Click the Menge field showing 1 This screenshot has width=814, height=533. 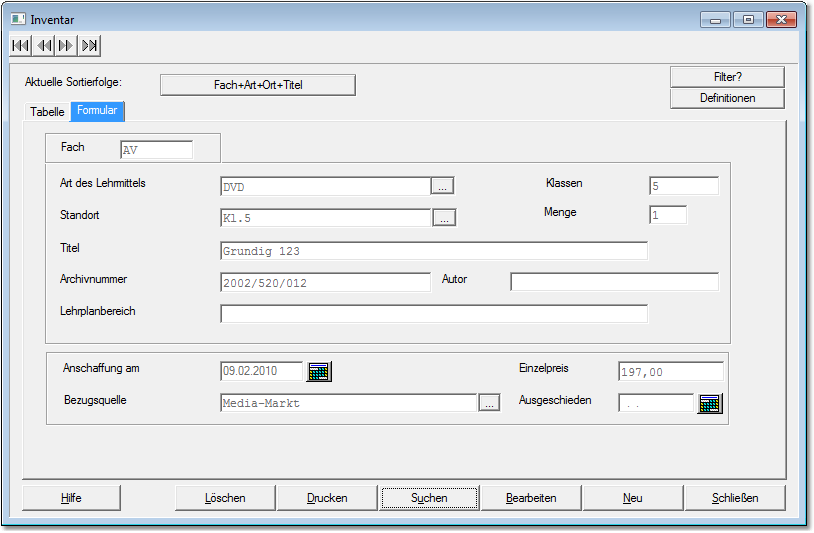(x=668, y=215)
